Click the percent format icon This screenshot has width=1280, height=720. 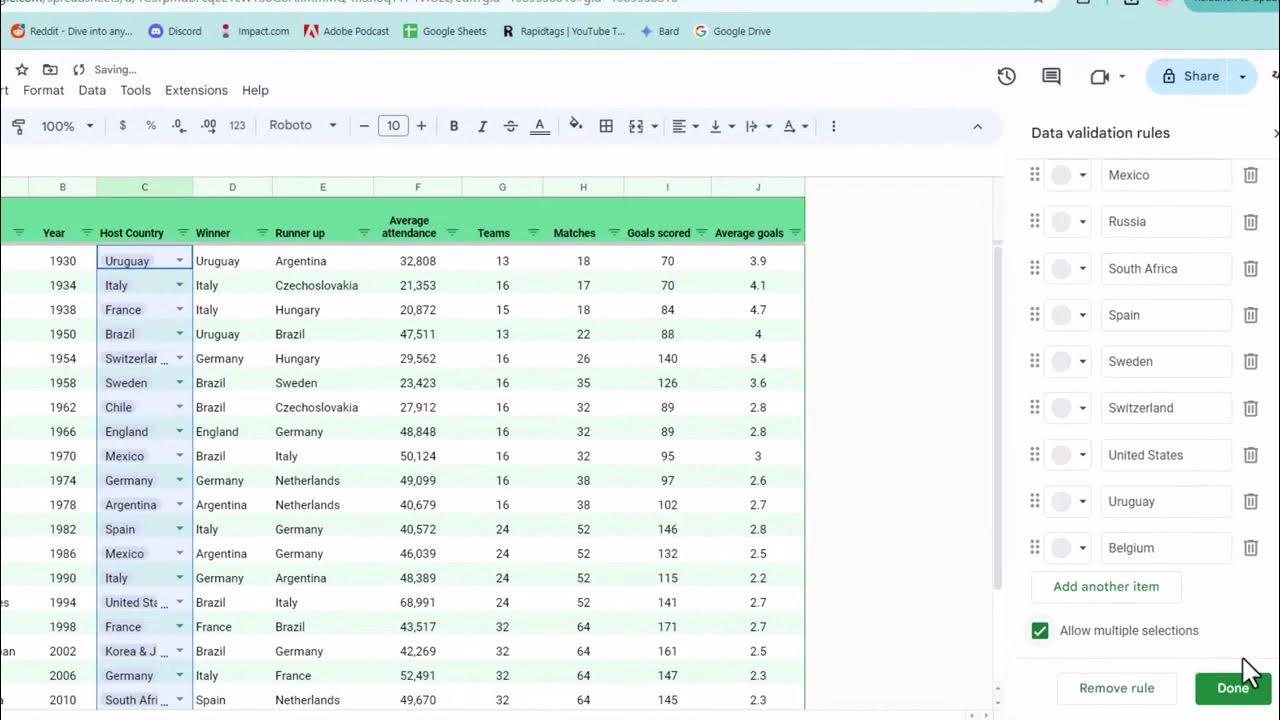[151, 126]
